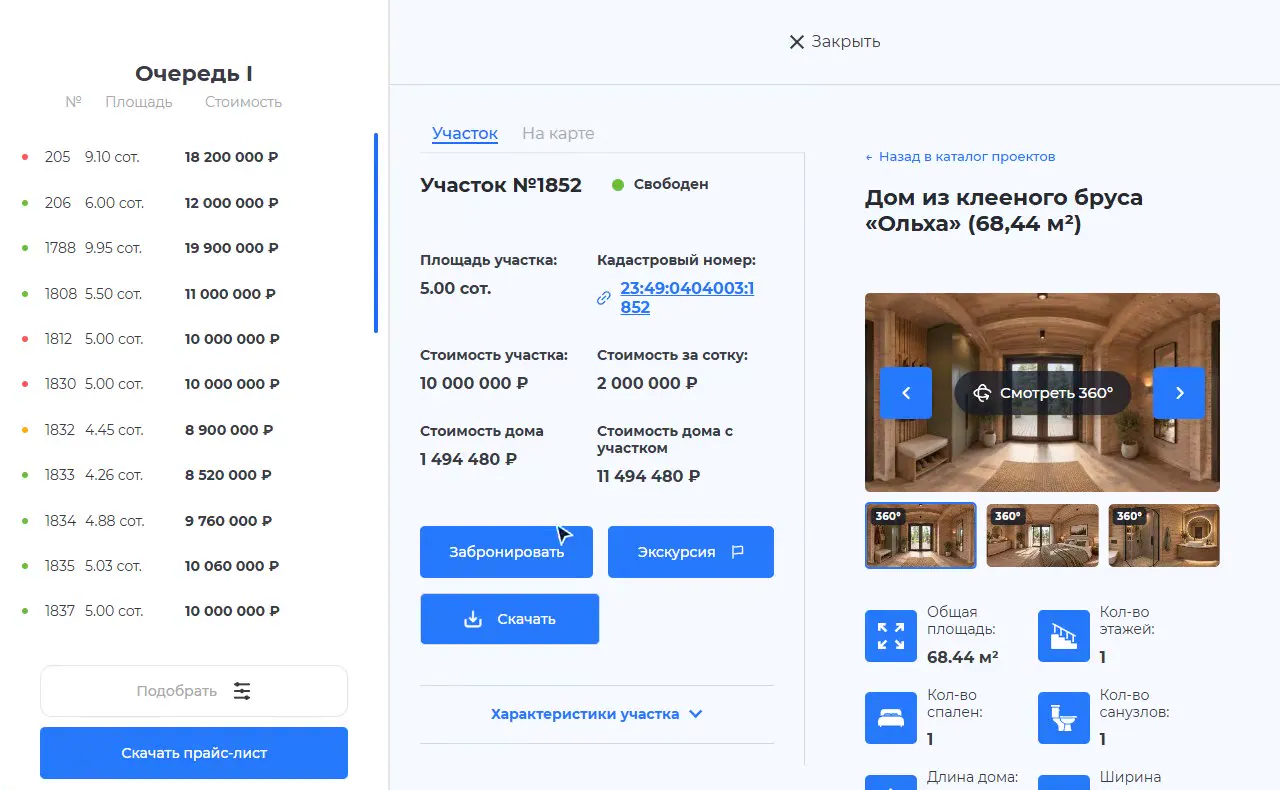Image resolution: width=1280 pixels, height=790 pixels.
Task: Click the bed icon for bedrooms count
Action: [x=891, y=718]
